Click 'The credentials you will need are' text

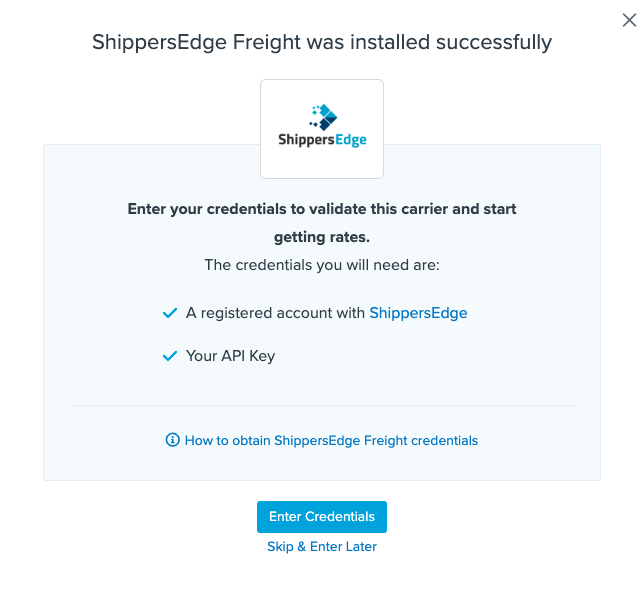tap(322, 265)
